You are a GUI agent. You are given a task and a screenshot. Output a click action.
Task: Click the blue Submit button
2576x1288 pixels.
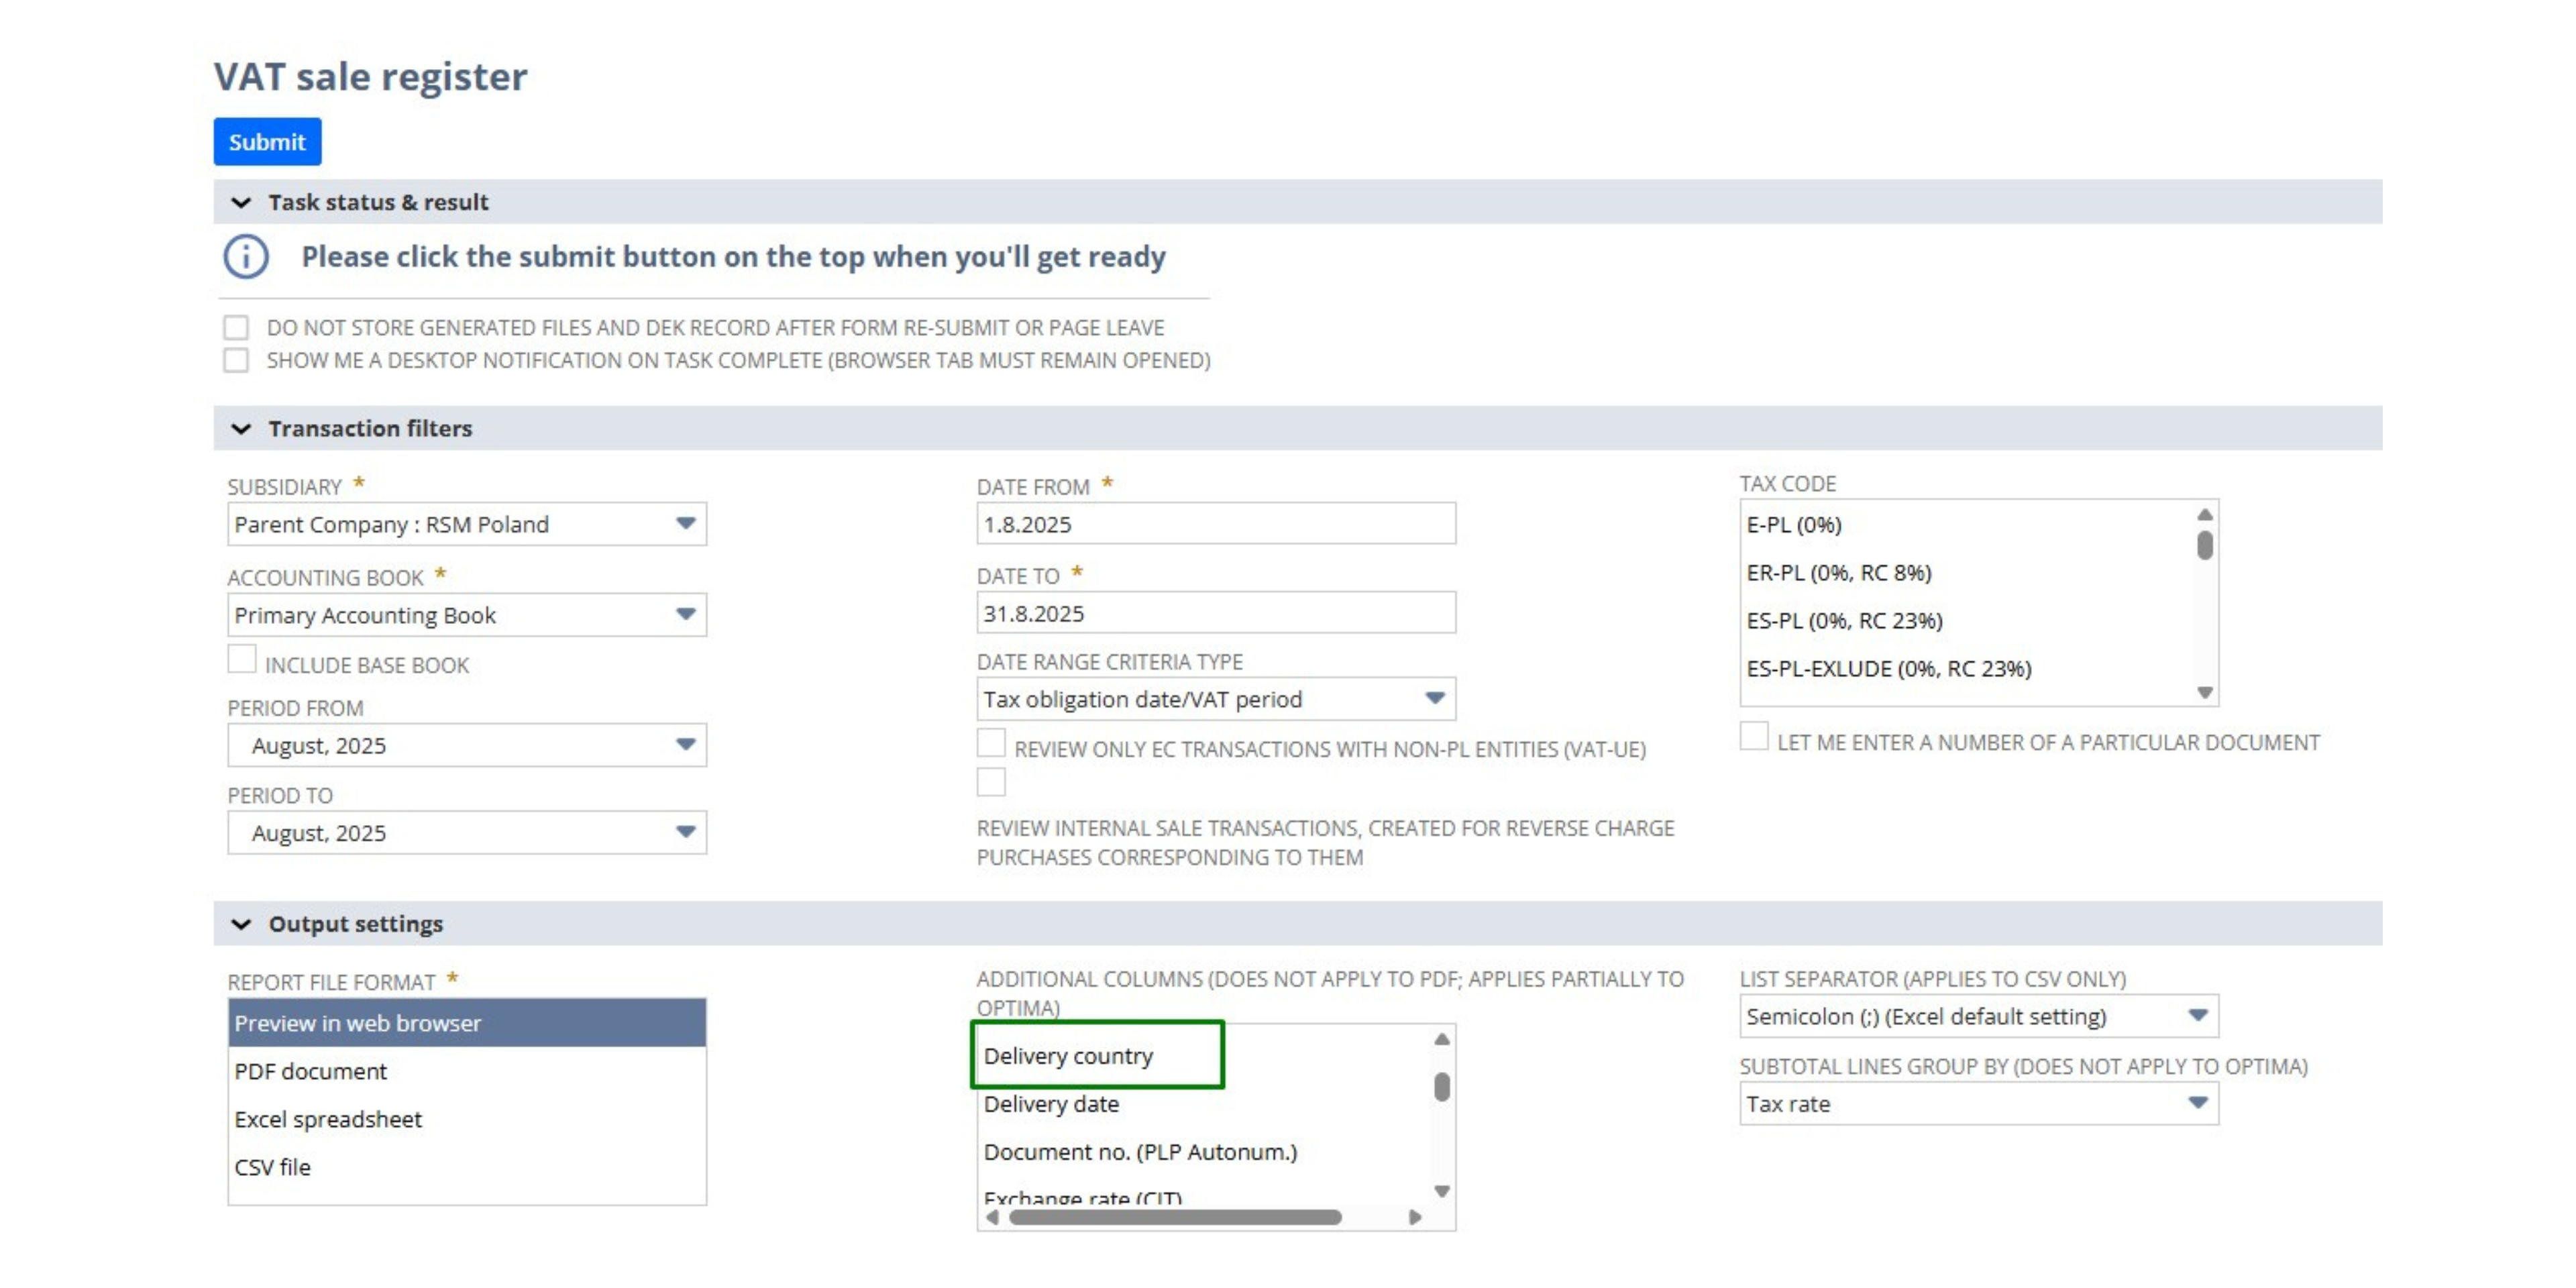(x=267, y=142)
